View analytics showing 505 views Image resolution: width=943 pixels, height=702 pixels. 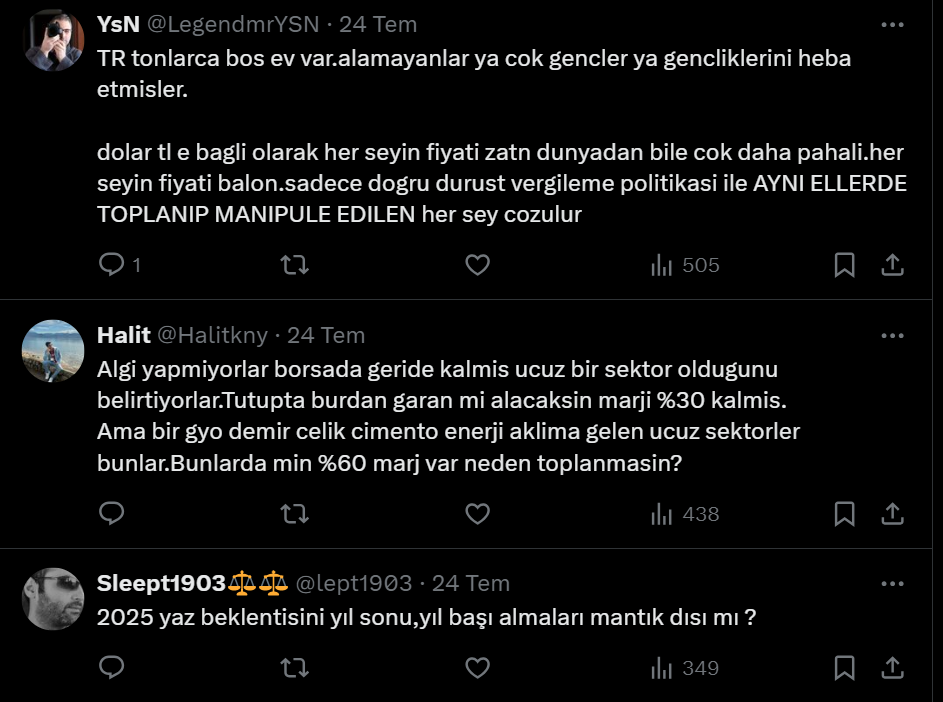[x=685, y=265]
